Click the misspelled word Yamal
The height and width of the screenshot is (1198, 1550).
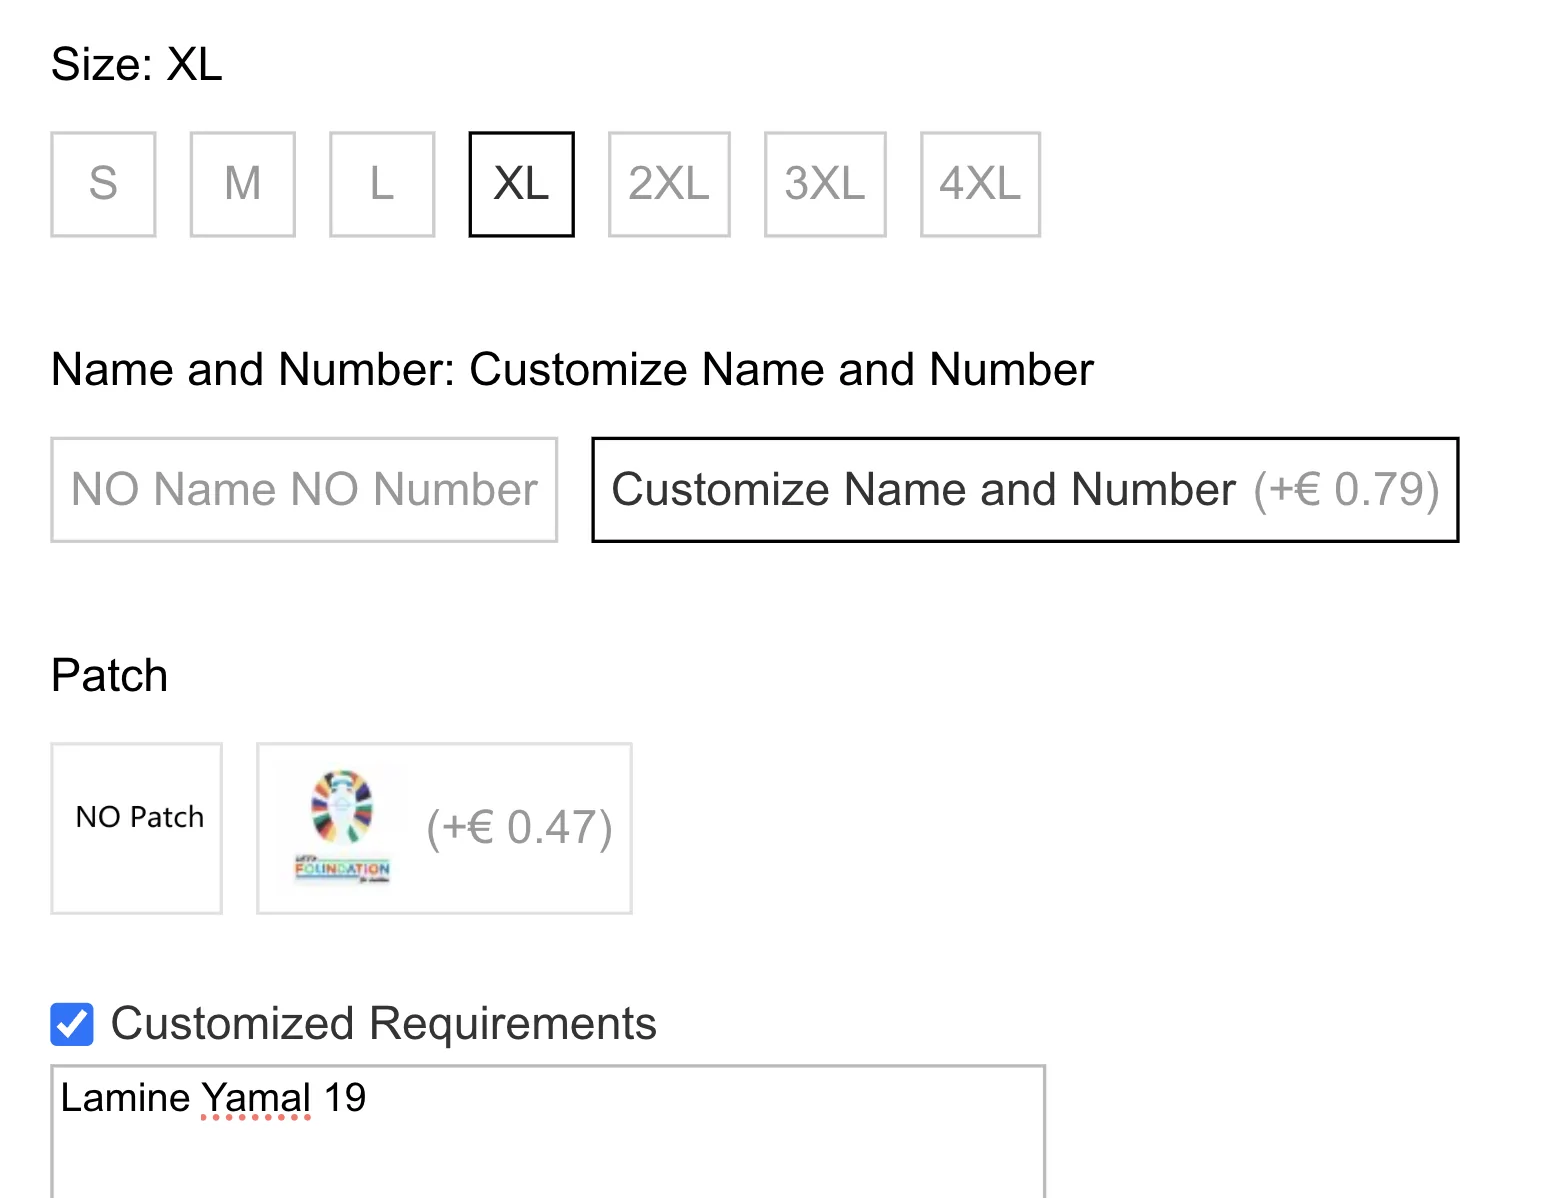point(256,1098)
